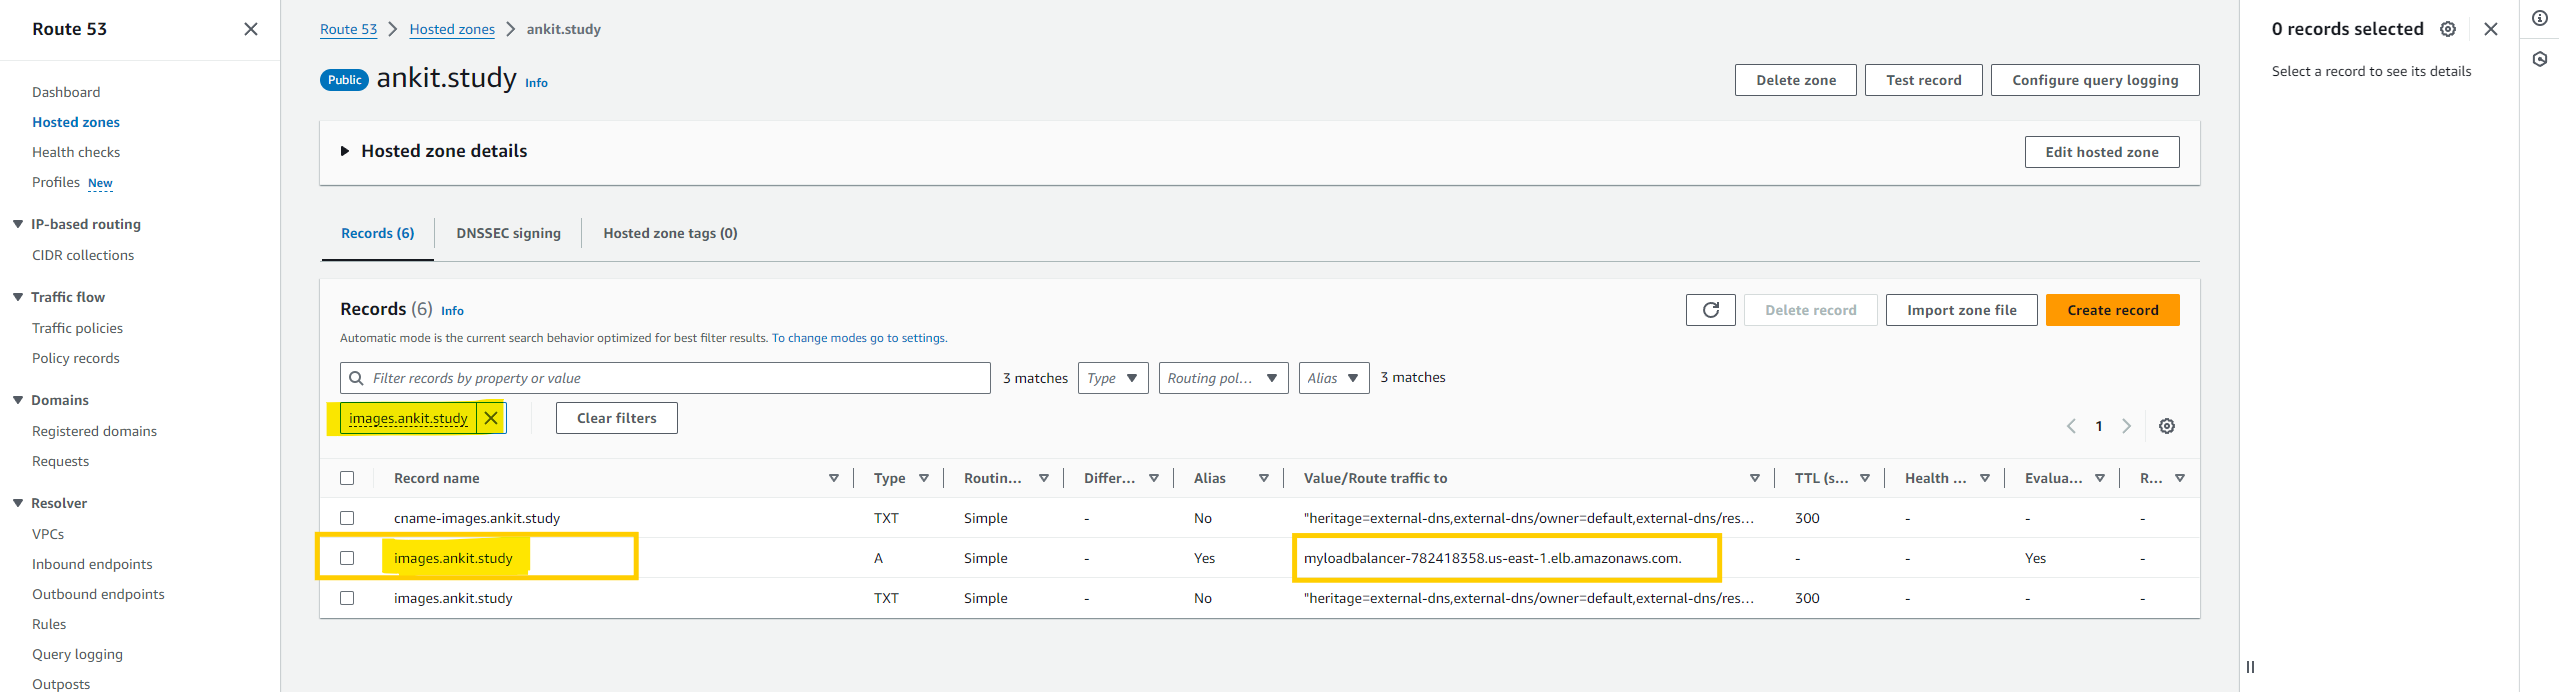Open the Alias filter dropdown
This screenshot has height=692, width=2559.
tap(1334, 378)
